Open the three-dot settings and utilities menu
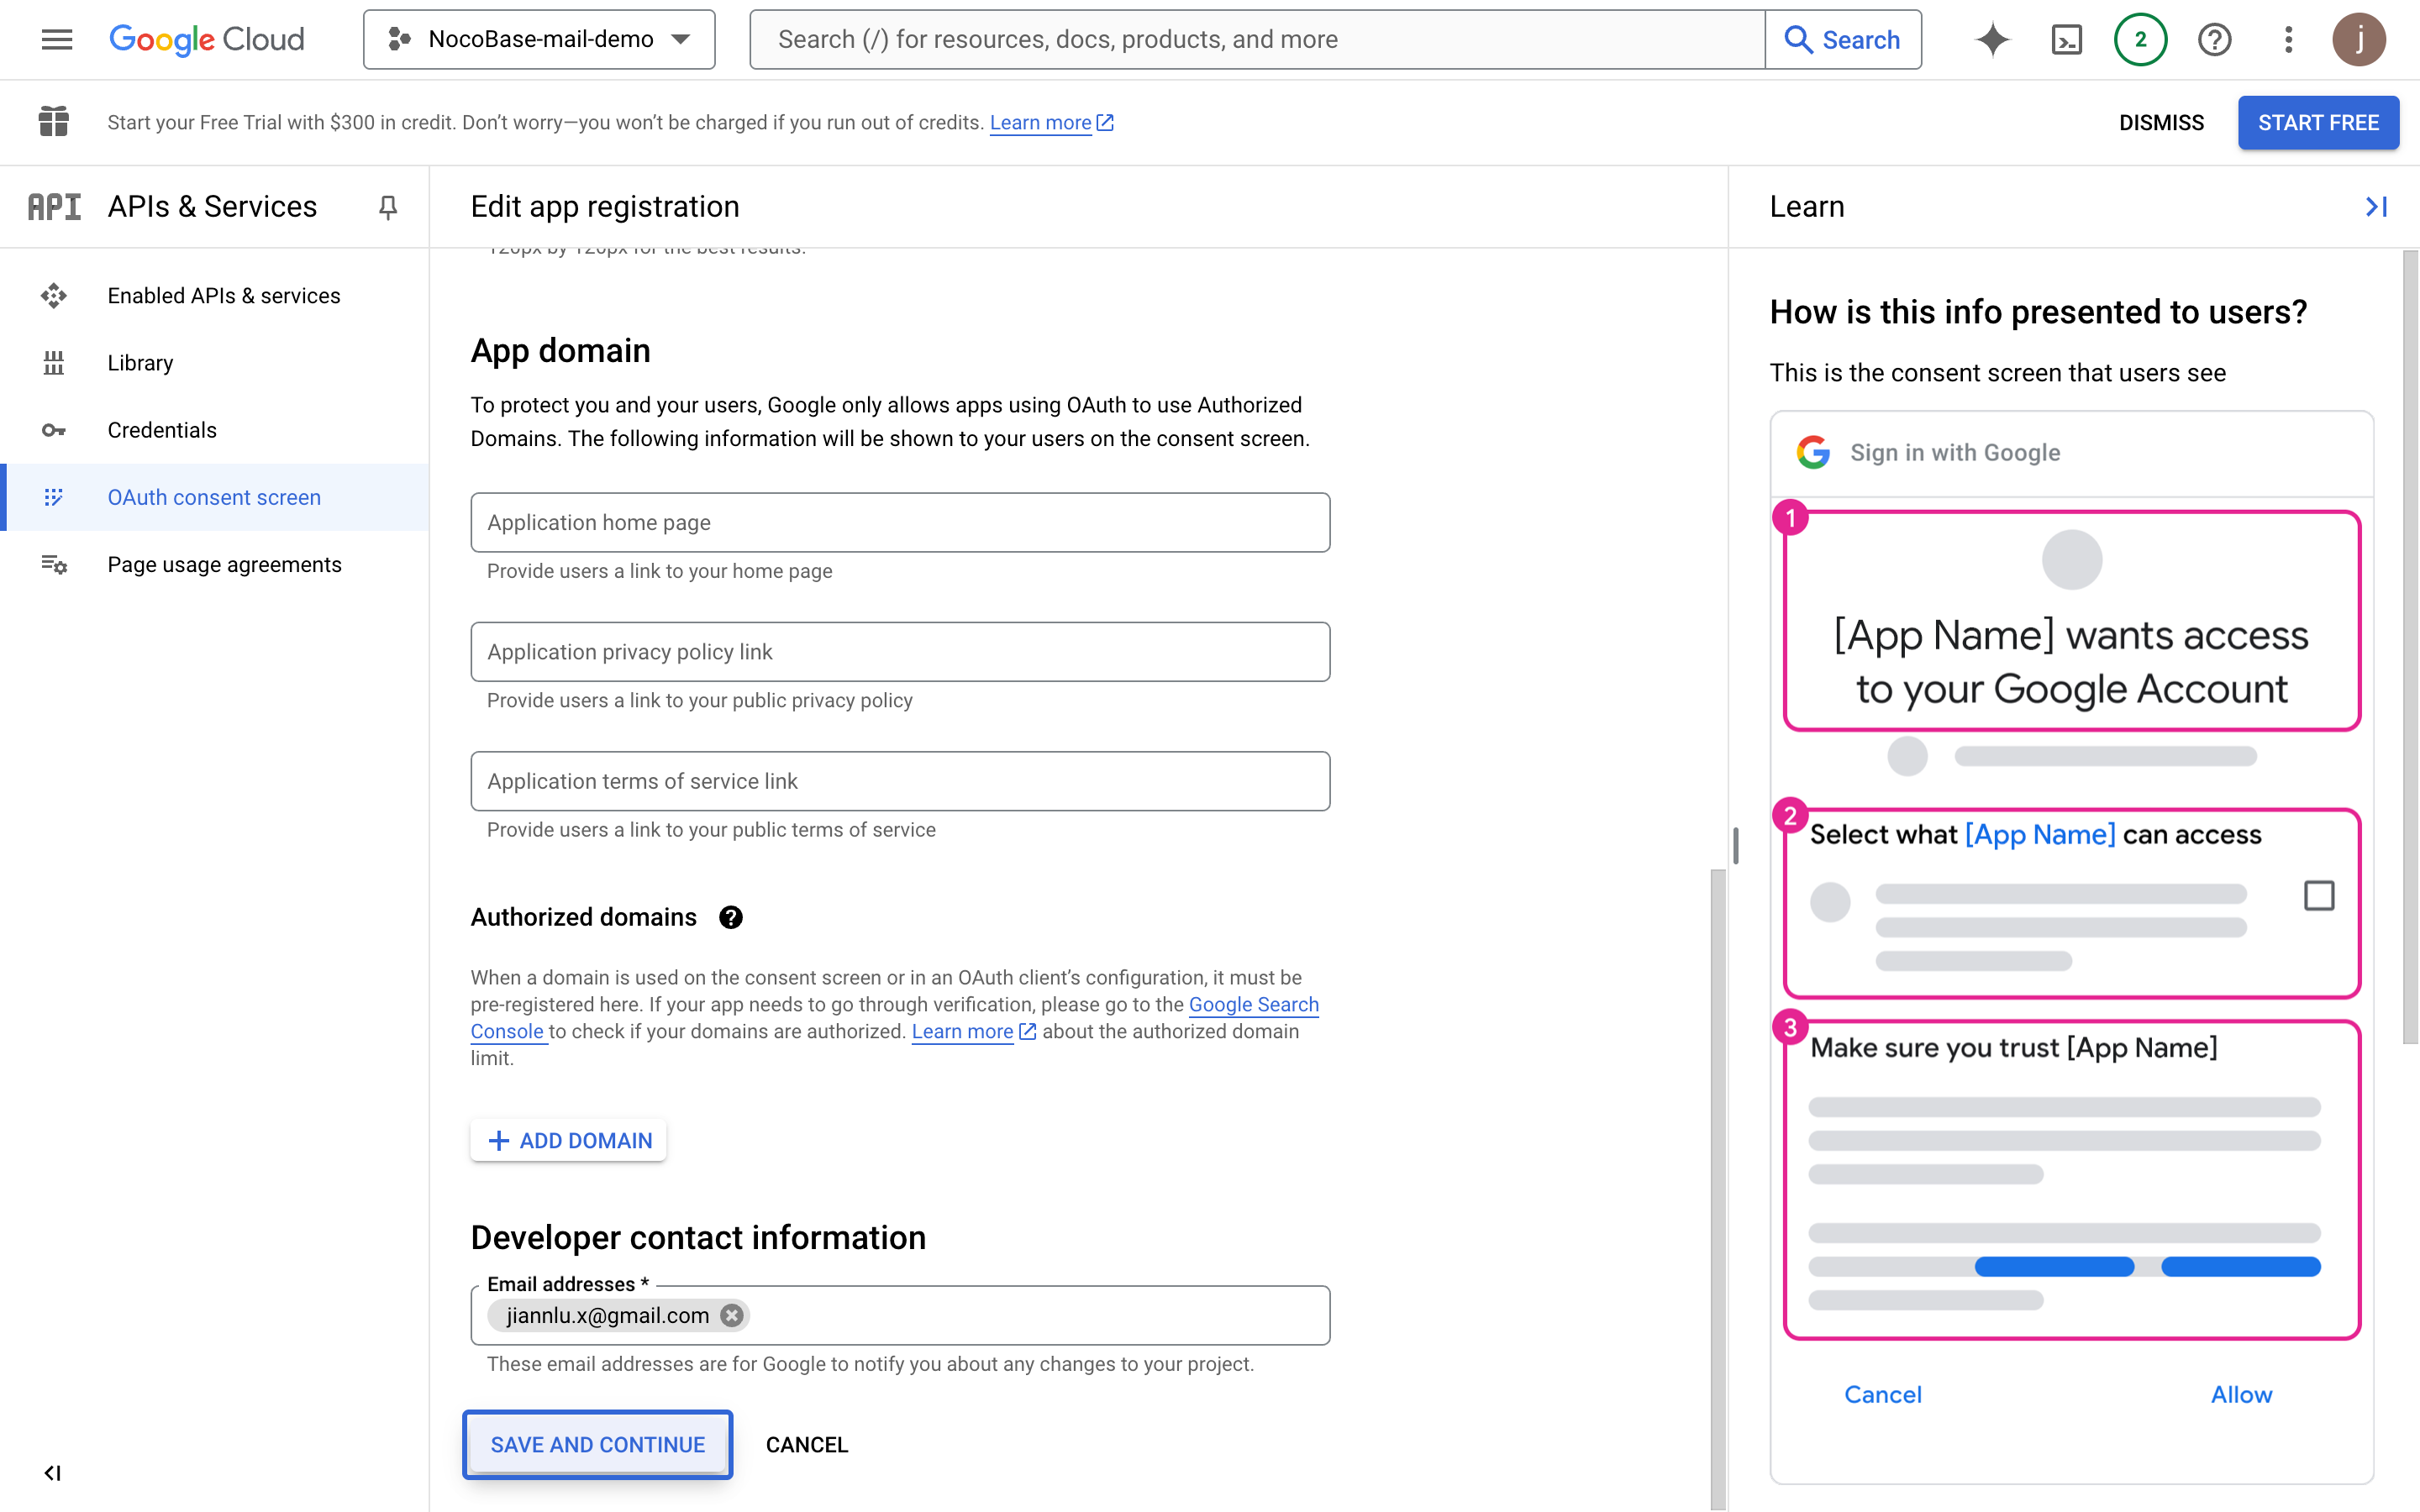2420x1512 pixels. 2288,40
